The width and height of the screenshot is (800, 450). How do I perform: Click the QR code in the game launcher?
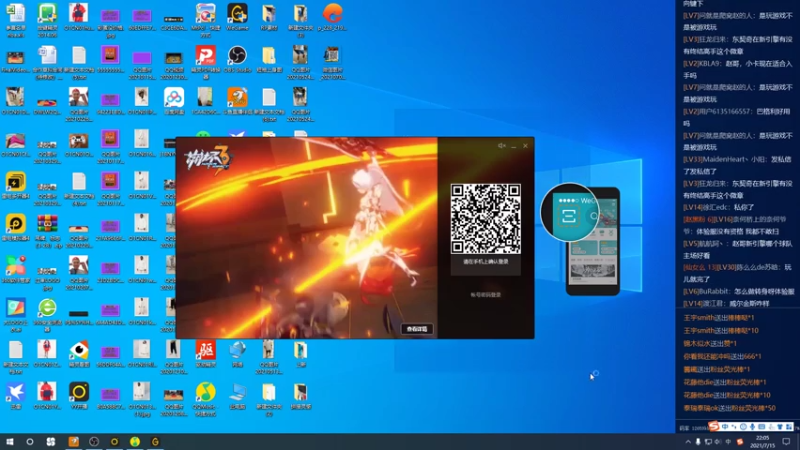click(486, 219)
